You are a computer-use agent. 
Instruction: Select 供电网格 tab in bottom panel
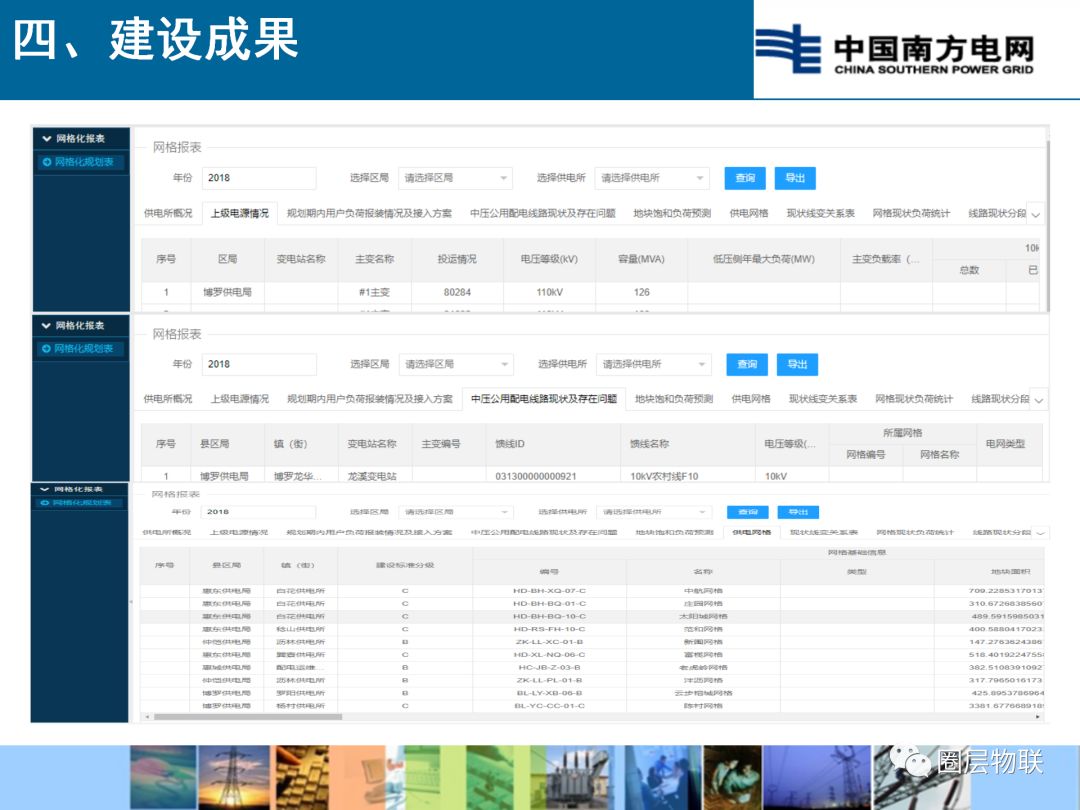(x=751, y=532)
